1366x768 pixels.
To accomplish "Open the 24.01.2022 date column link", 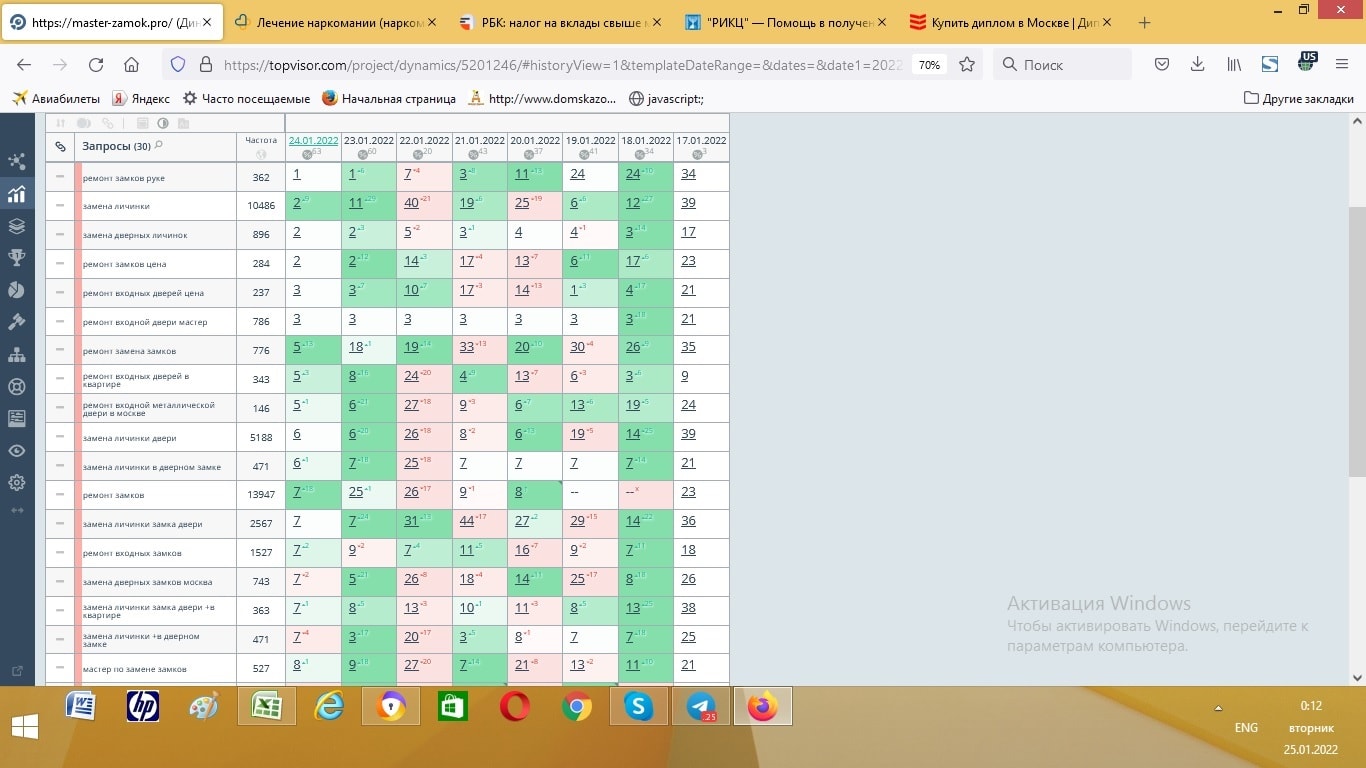I will [x=313, y=141].
